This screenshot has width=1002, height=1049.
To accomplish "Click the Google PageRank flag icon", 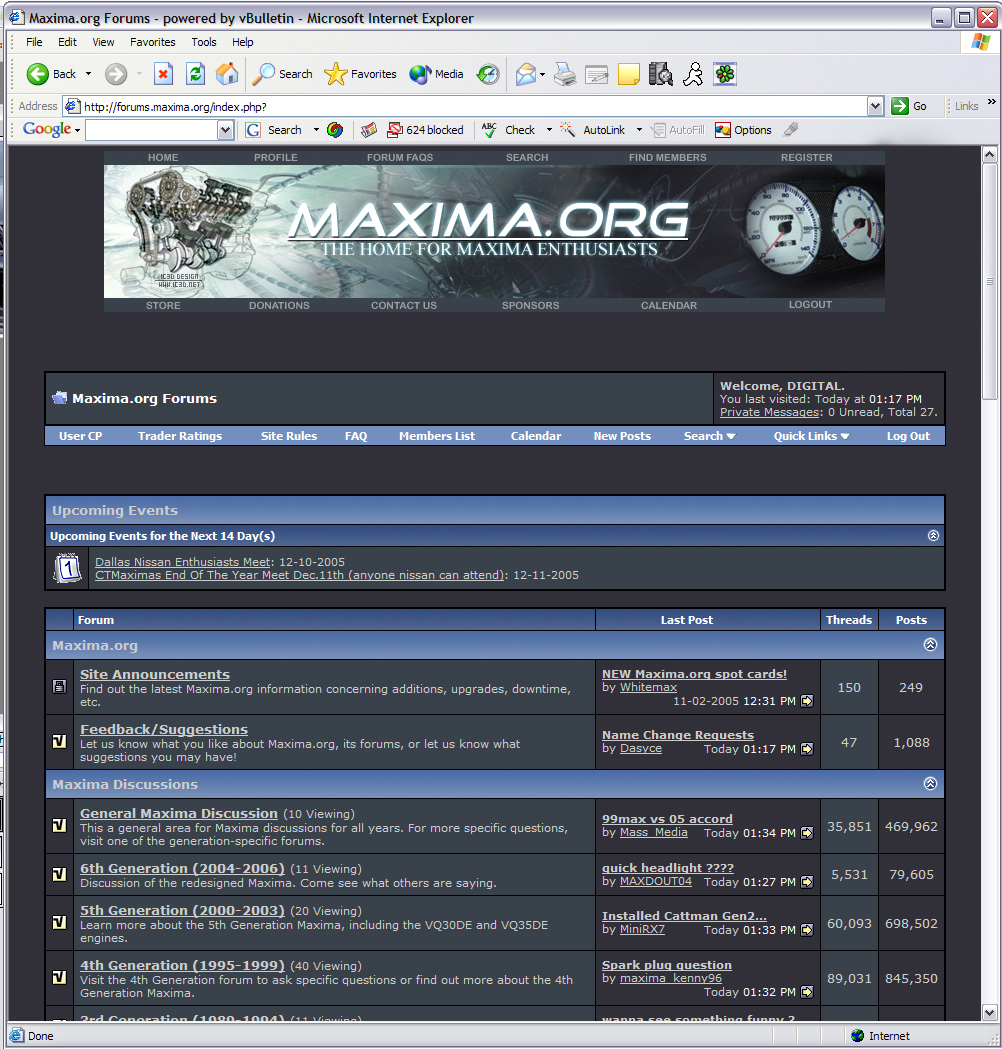I will tap(369, 130).
